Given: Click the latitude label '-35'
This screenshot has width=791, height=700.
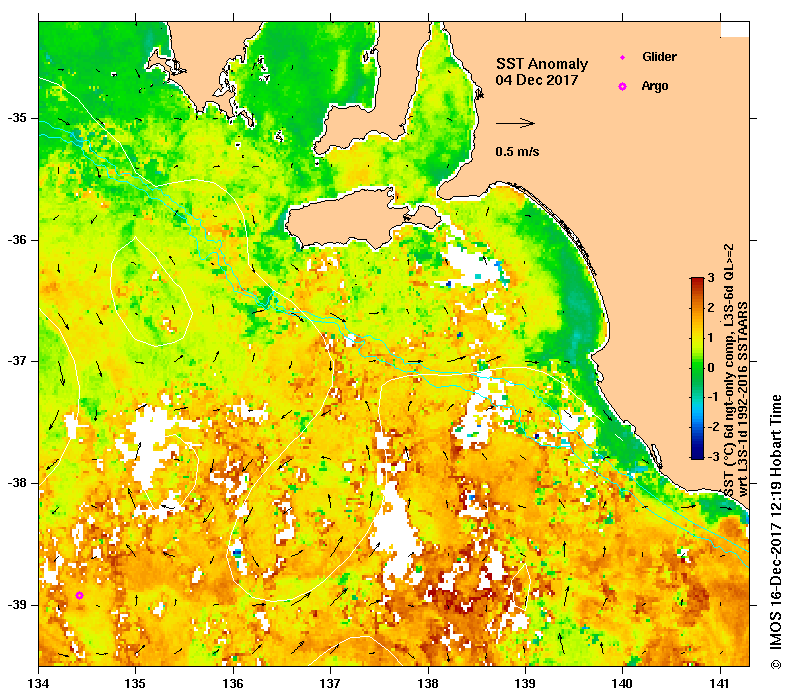Looking at the screenshot, I should (x=17, y=118).
